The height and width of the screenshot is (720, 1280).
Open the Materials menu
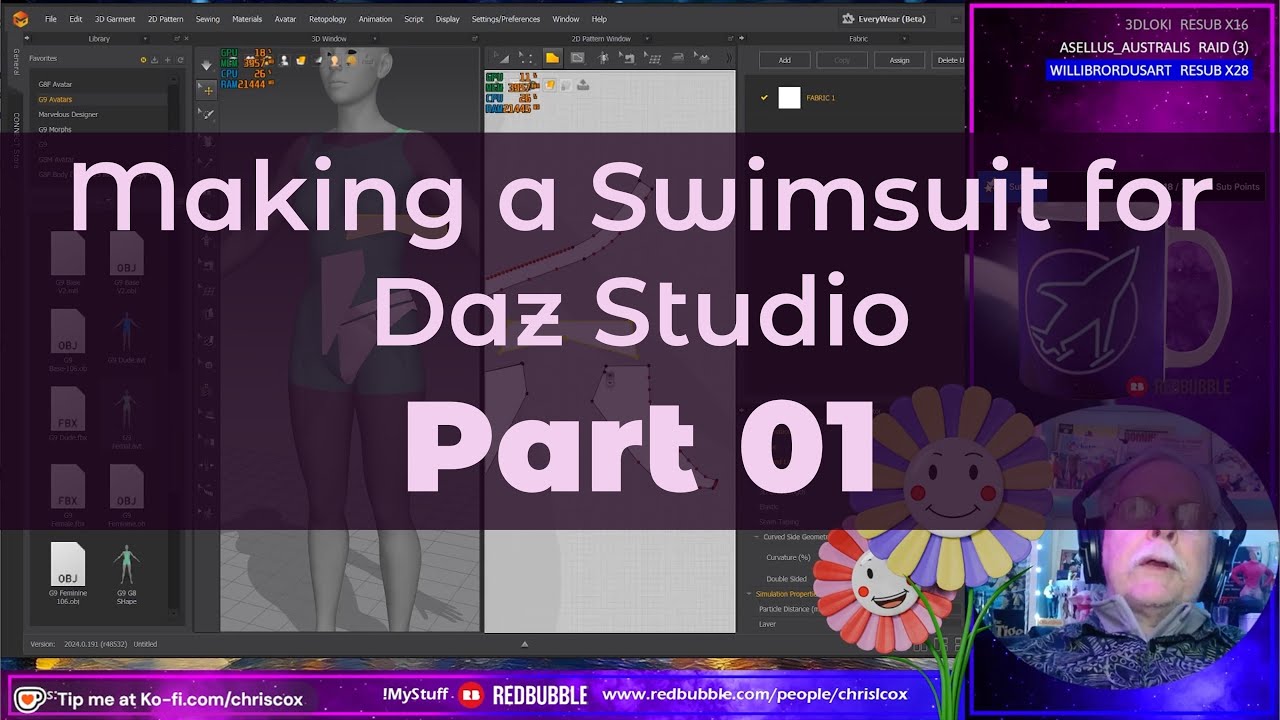[247, 19]
